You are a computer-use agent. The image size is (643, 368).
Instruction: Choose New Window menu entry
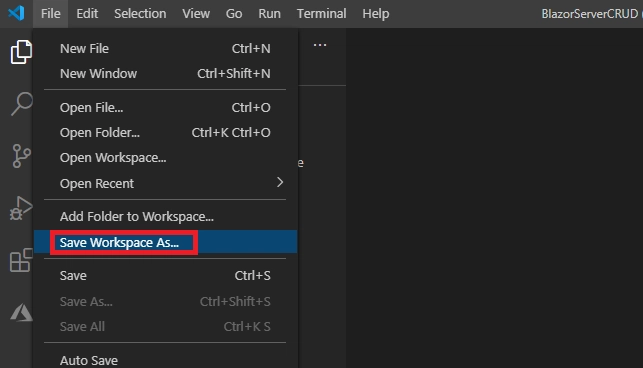[x=165, y=73]
